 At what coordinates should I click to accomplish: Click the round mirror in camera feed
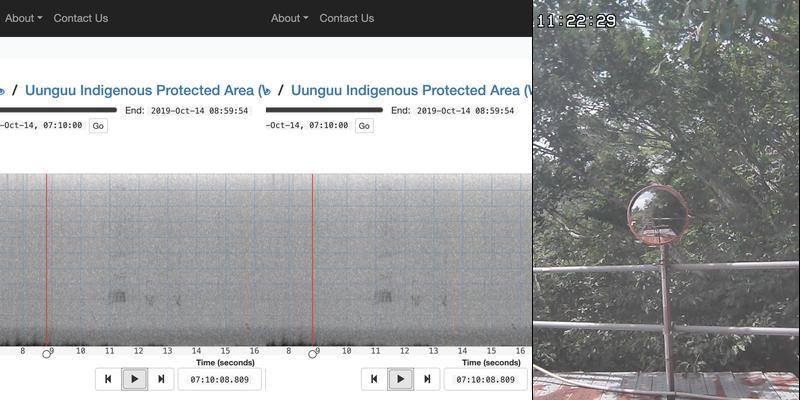click(655, 214)
